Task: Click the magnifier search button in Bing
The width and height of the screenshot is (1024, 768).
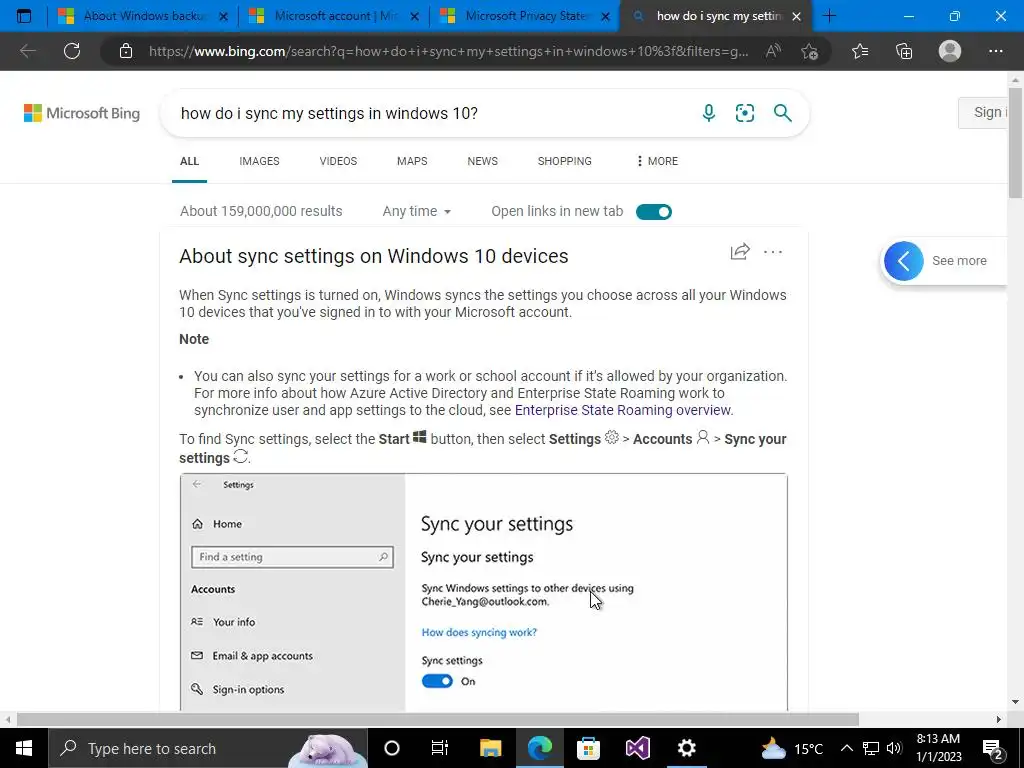Action: pyautogui.click(x=782, y=113)
